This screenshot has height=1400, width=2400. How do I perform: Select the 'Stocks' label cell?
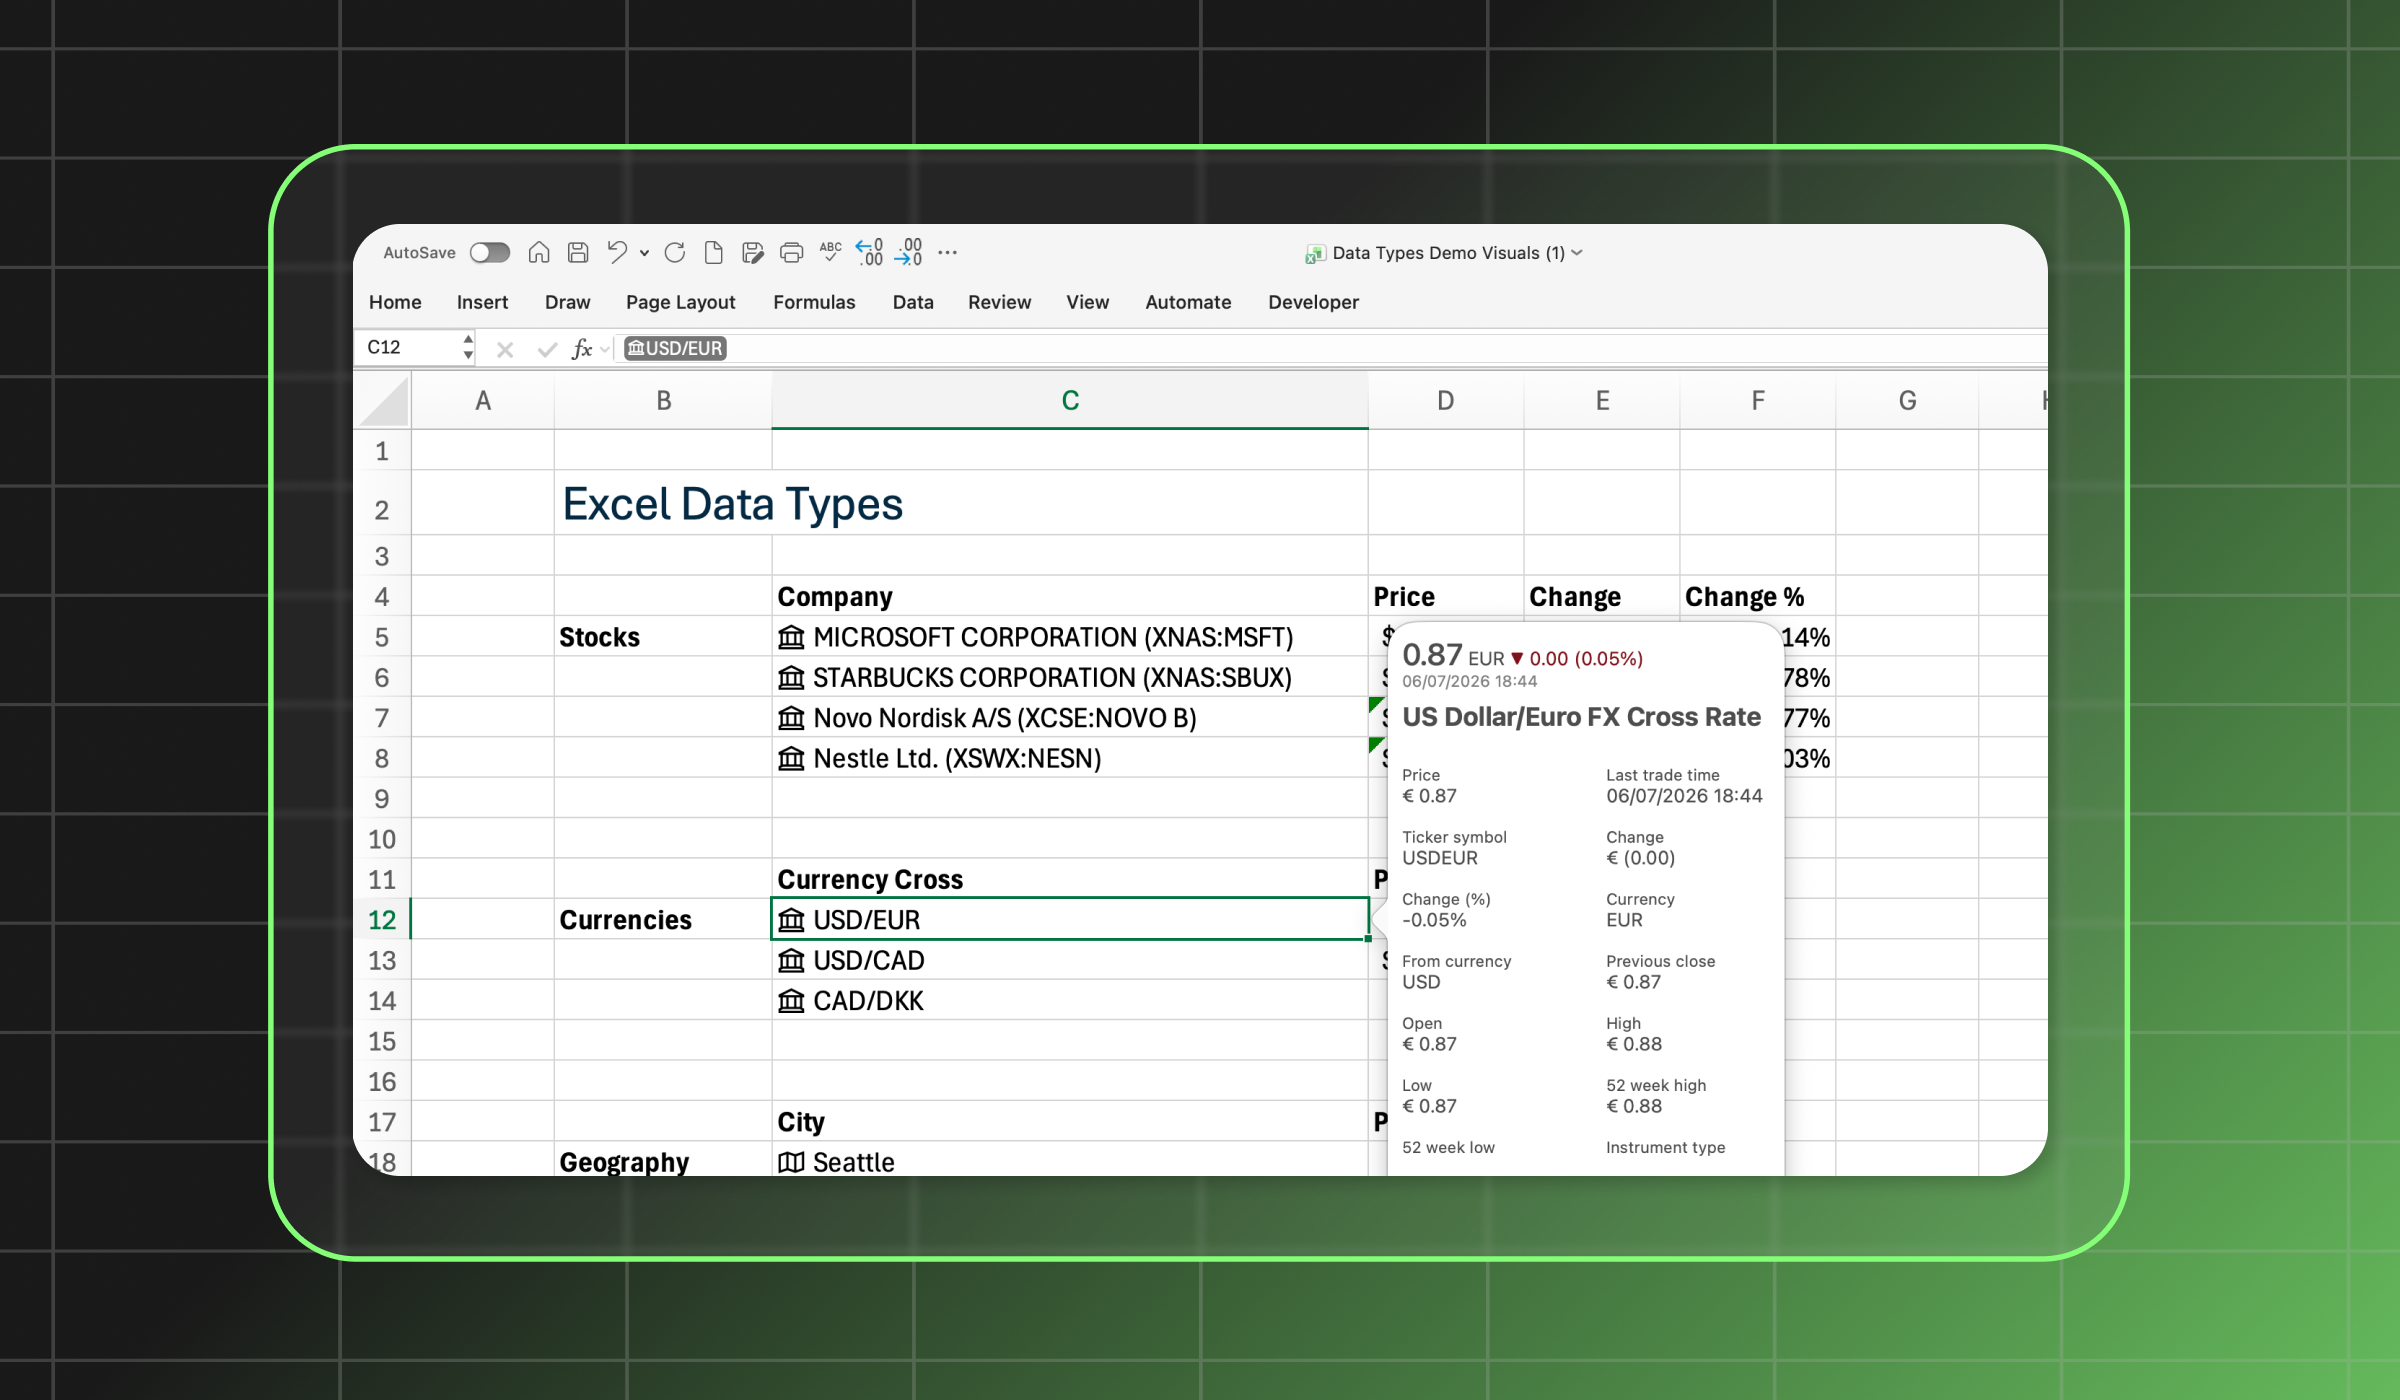tap(663, 637)
